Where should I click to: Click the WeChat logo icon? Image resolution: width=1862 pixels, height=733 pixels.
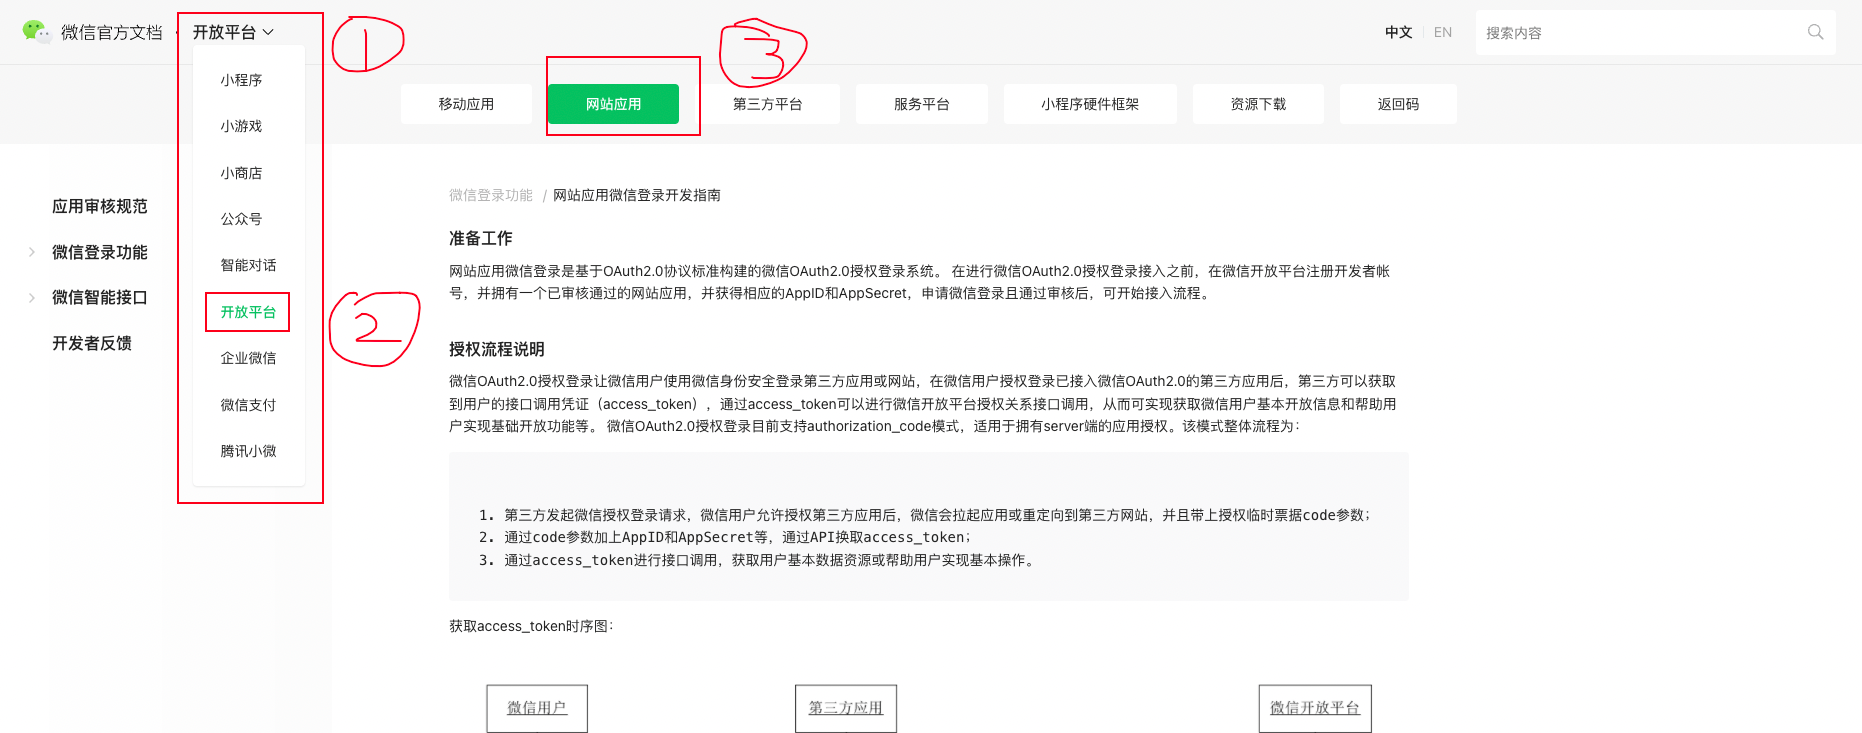coord(36,32)
